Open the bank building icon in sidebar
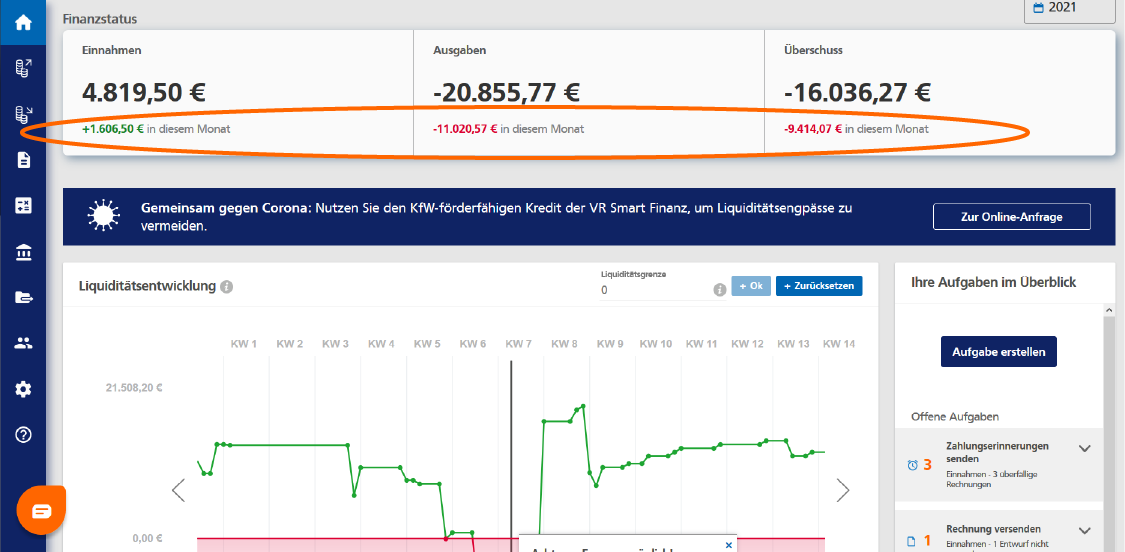 point(23,252)
